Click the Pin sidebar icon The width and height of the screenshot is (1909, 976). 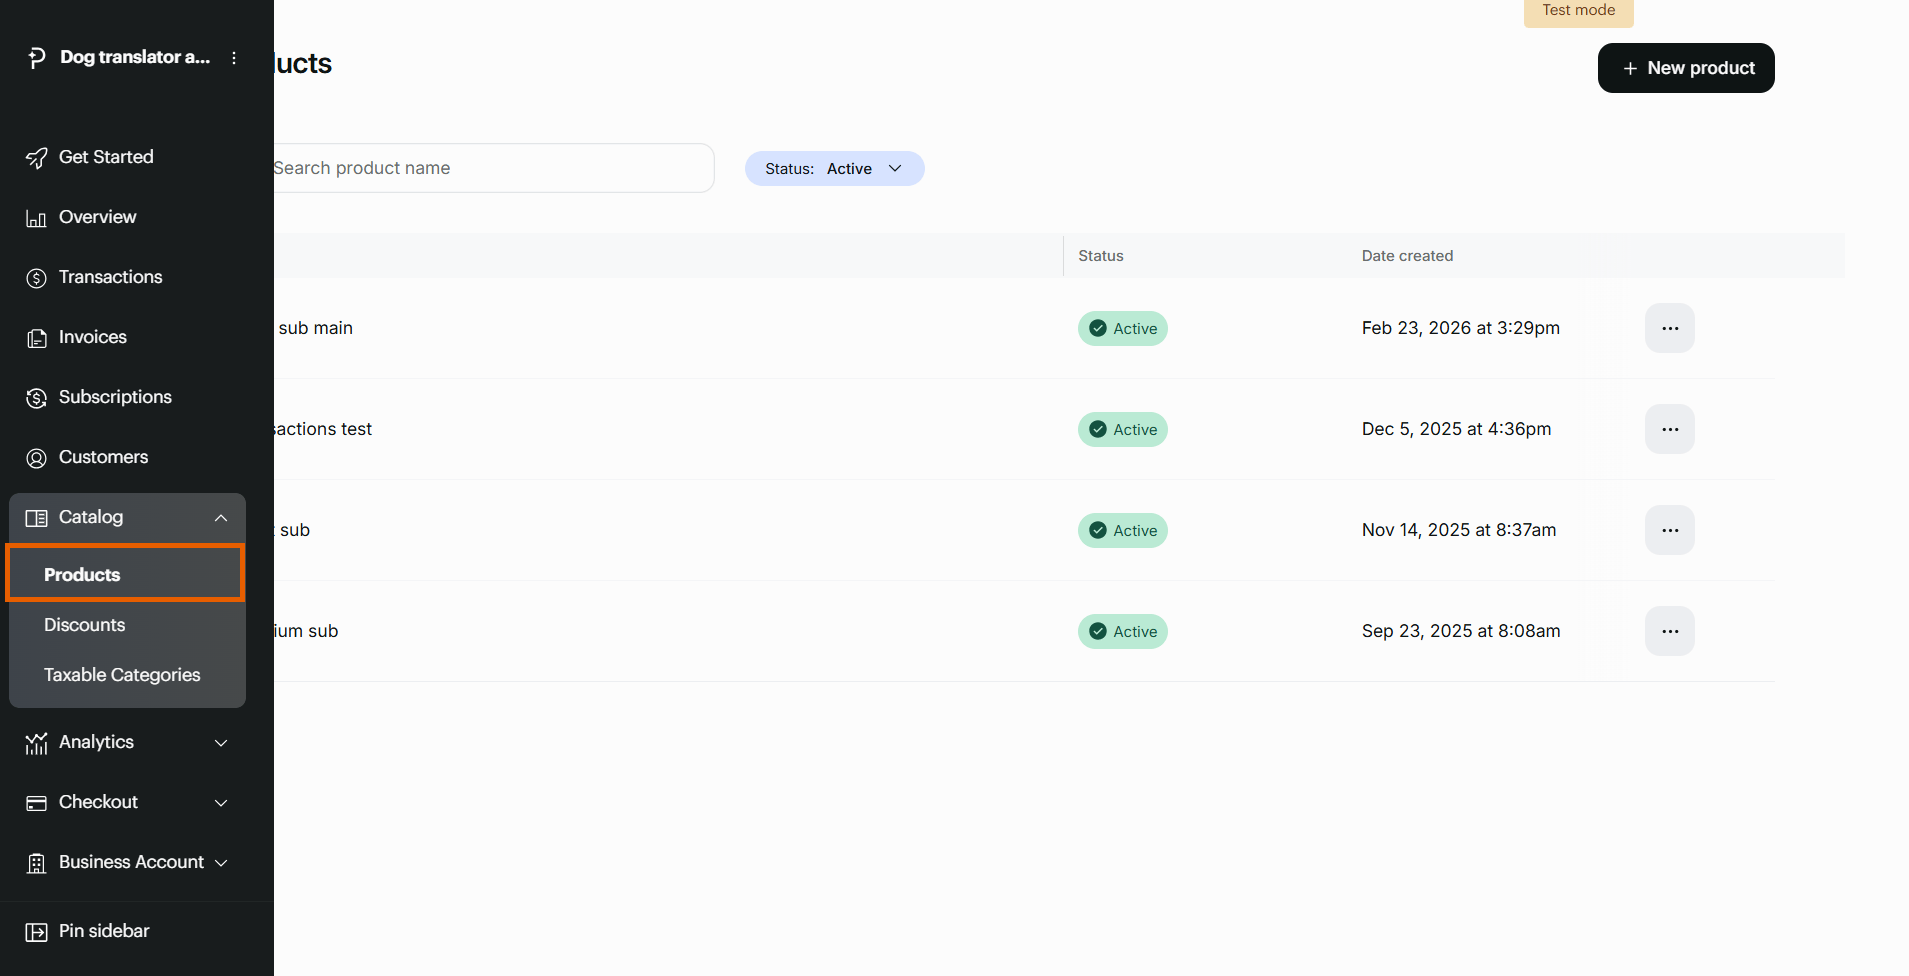point(37,932)
